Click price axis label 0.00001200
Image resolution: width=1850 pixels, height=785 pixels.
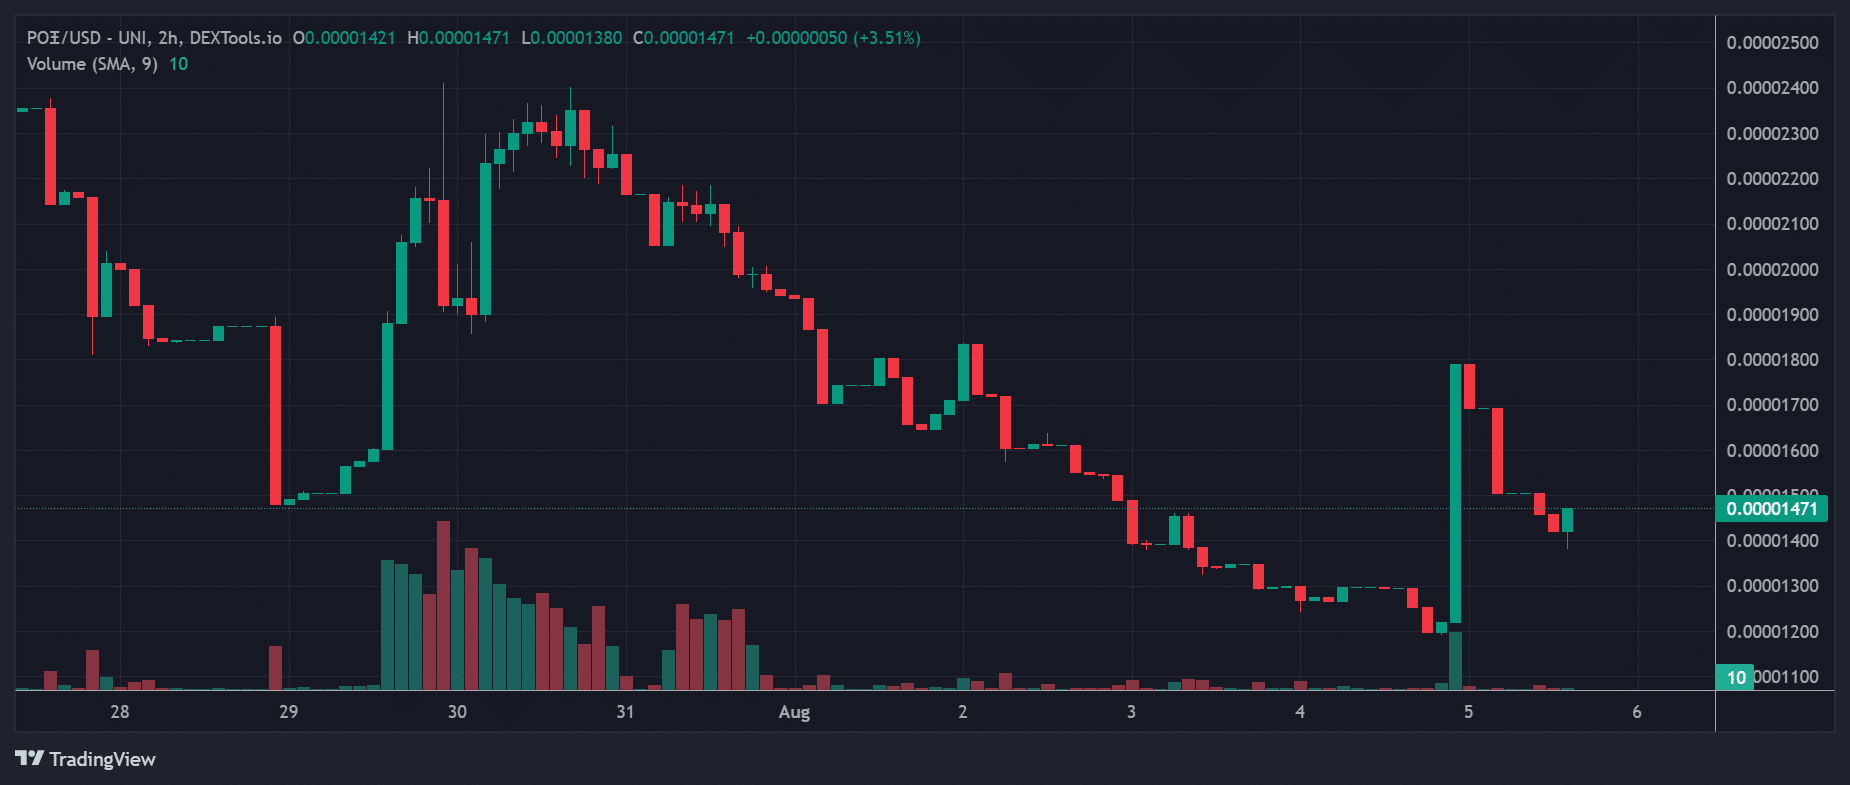click(1772, 632)
